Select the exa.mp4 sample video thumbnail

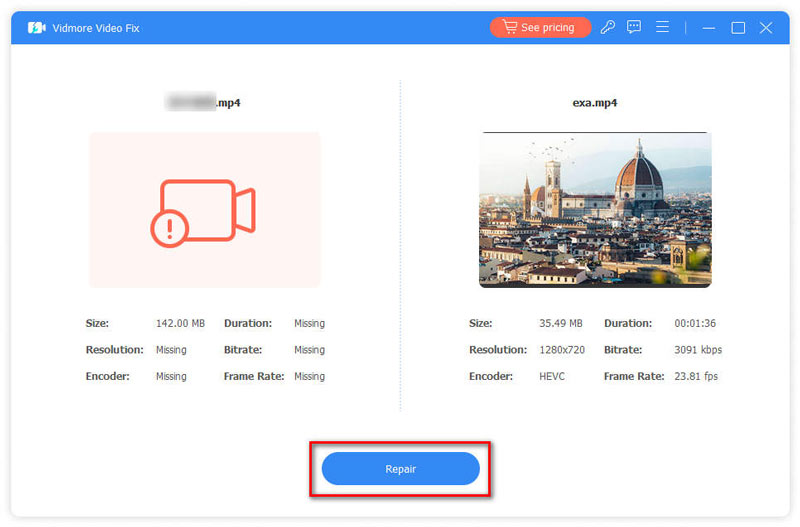595,210
